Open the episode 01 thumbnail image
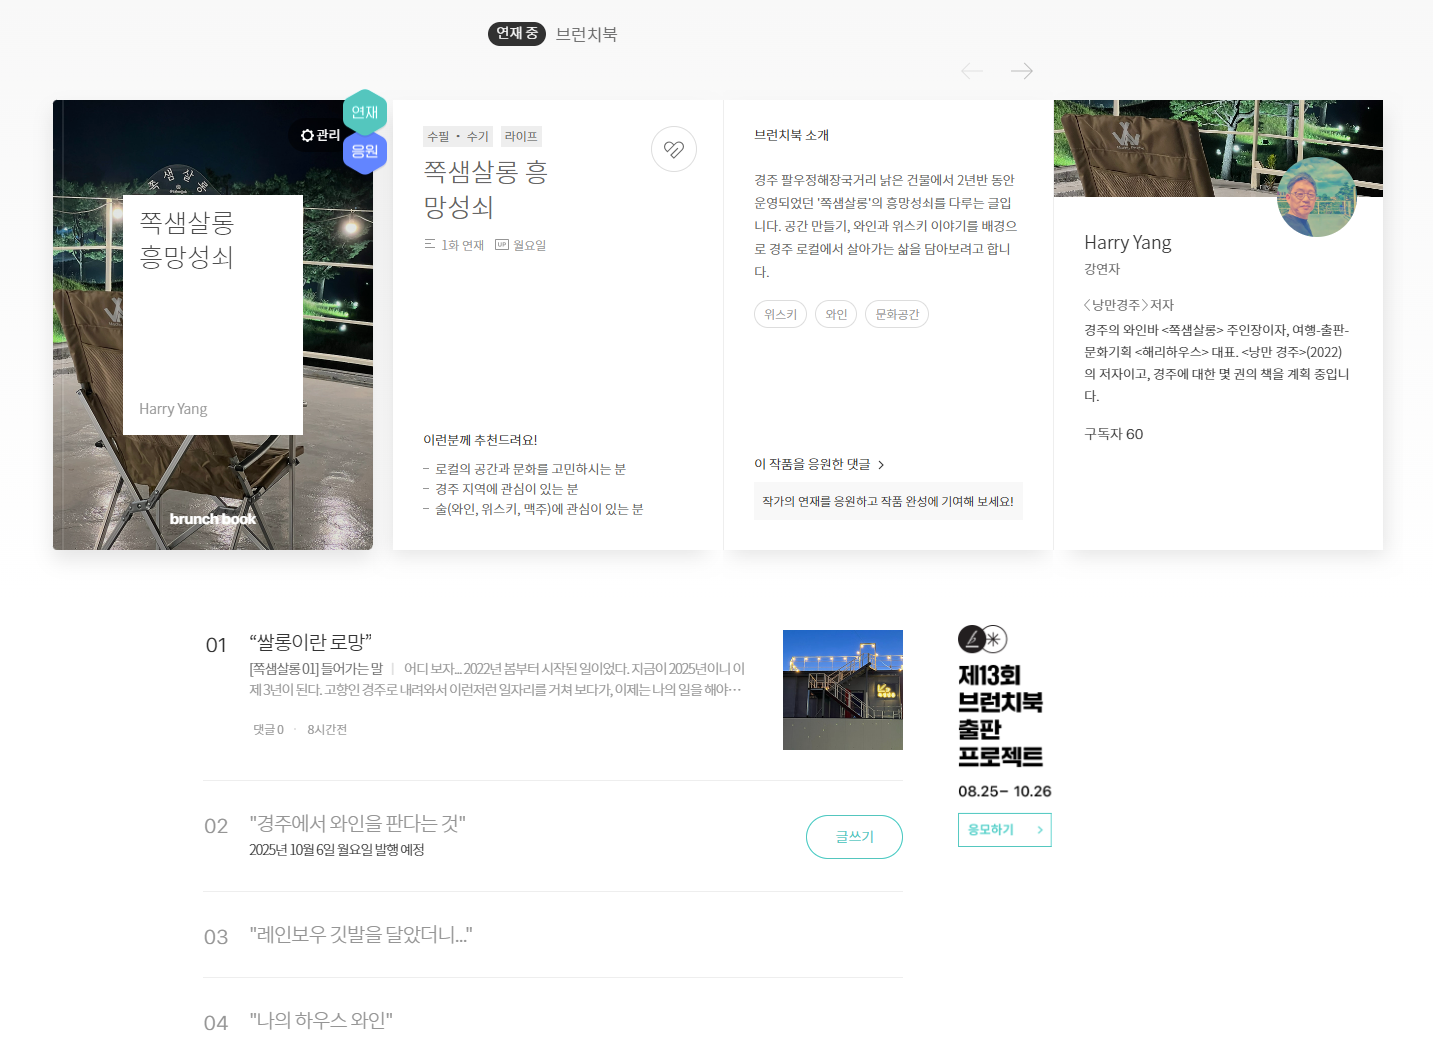The image size is (1433, 1063). (x=842, y=689)
